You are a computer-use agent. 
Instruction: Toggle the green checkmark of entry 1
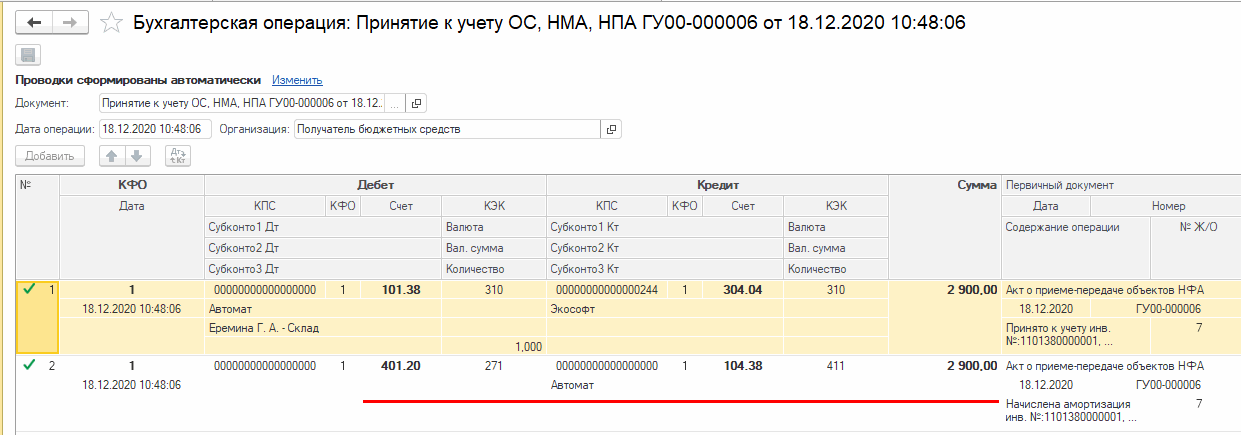pyautogui.click(x=30, y=289)
